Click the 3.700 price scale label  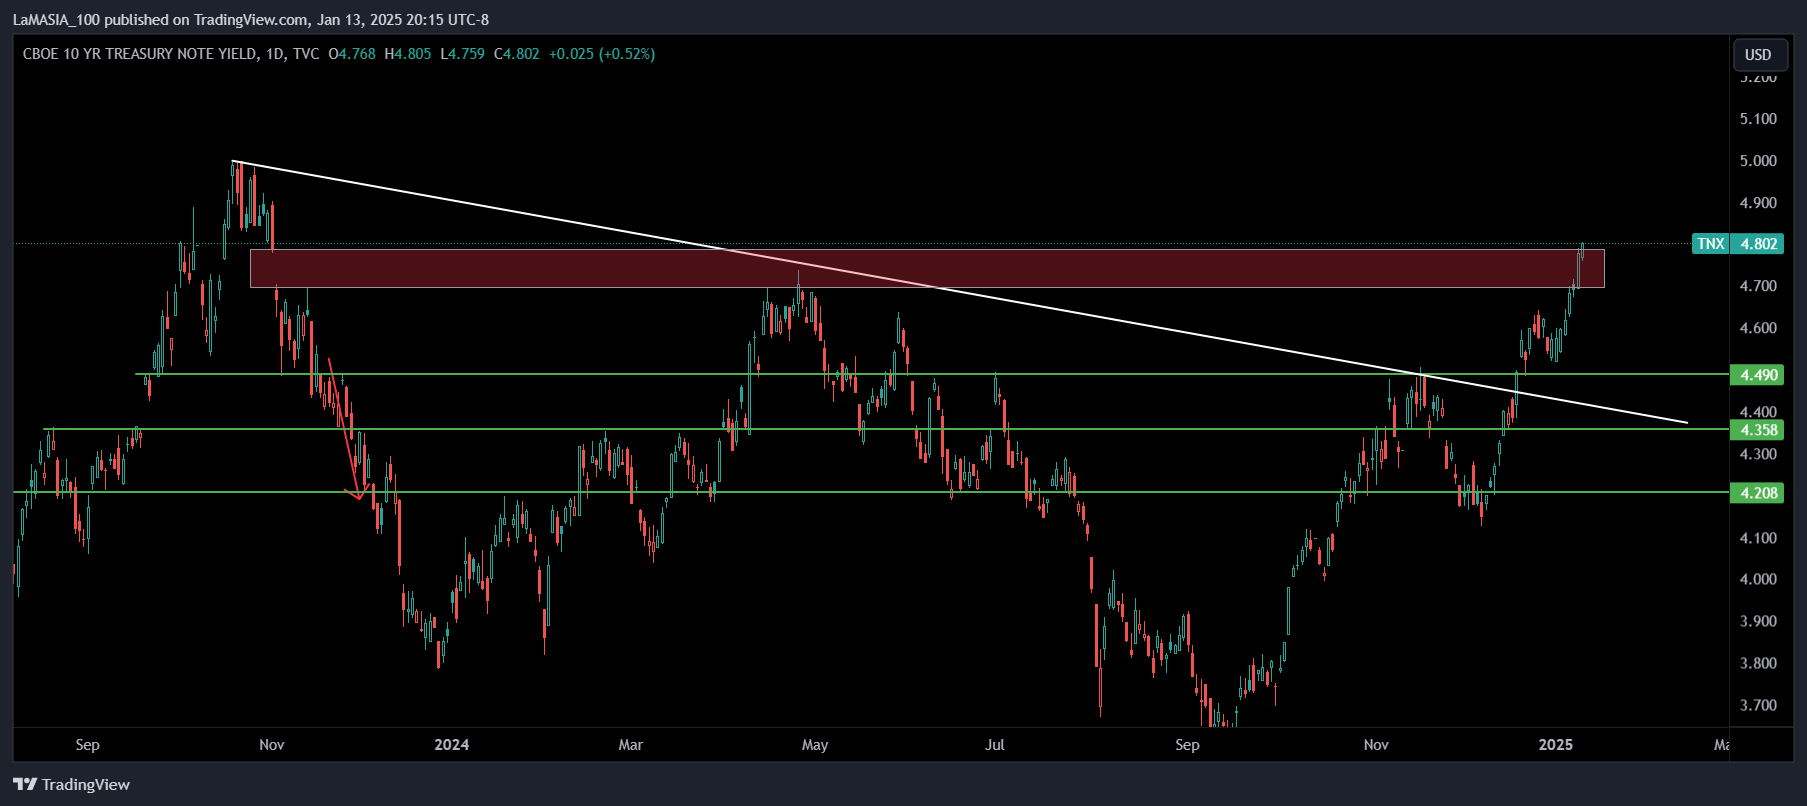1758,705
